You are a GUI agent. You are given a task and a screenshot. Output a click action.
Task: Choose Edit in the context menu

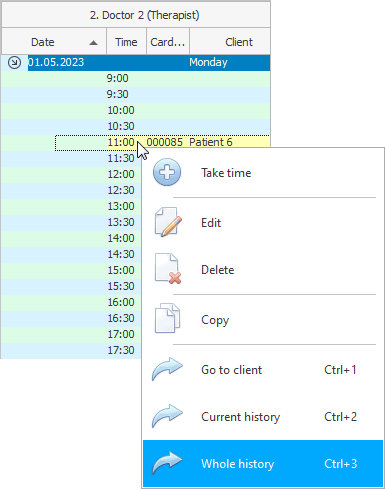[262, 223]
